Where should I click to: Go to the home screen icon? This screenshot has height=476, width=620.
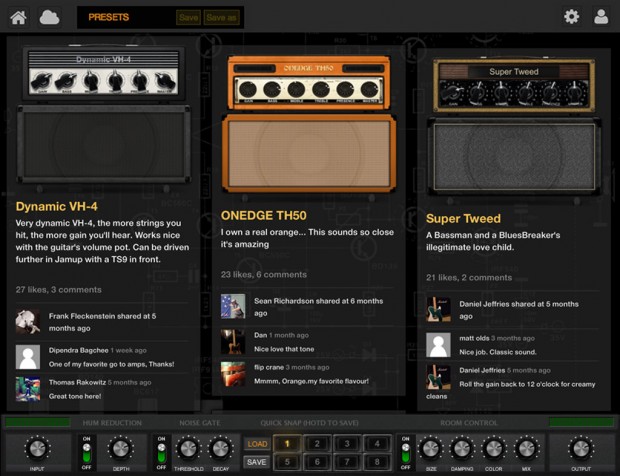click(19, 16)
